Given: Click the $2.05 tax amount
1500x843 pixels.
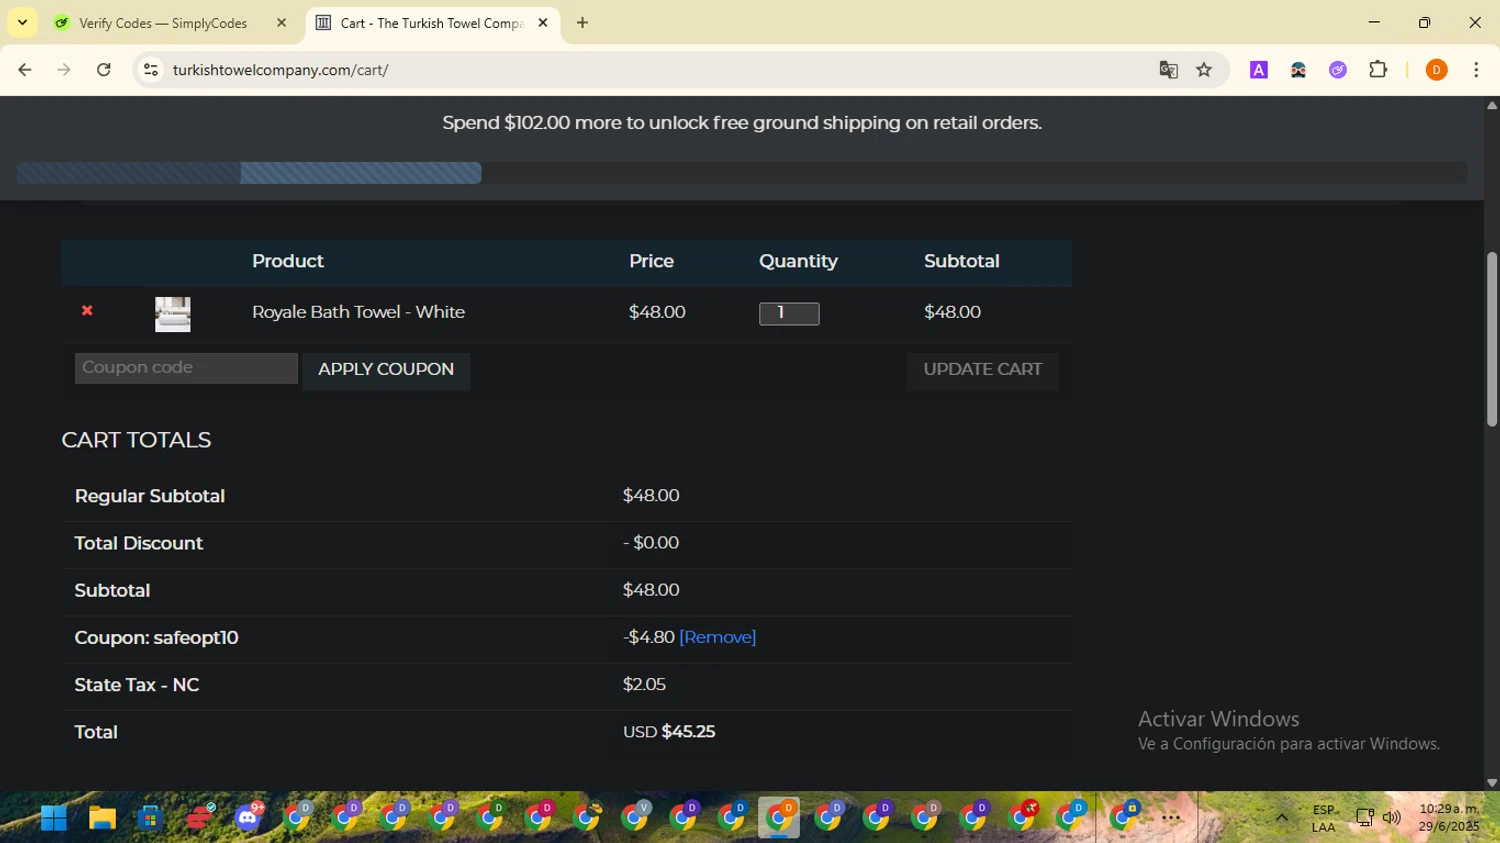Looking at the screenshot, I should tap(644, 685).
